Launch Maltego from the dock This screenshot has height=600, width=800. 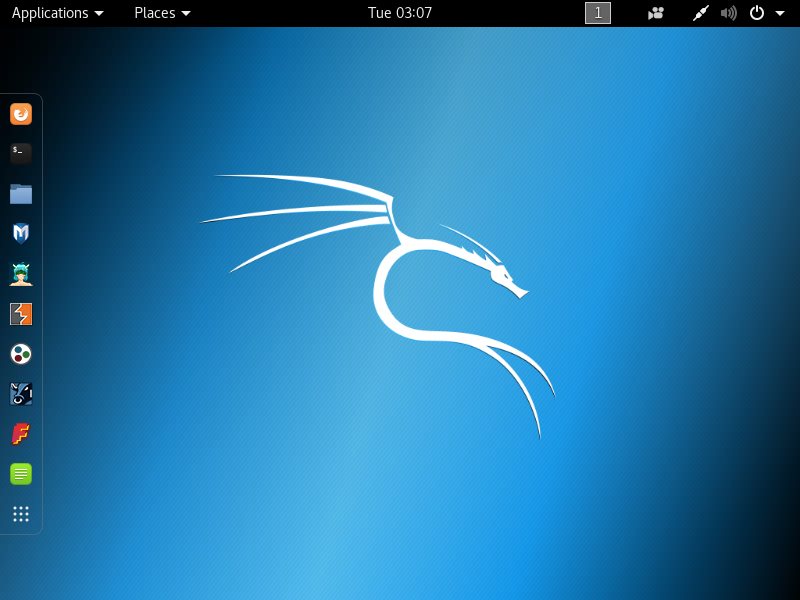click(x=21, y=354)
